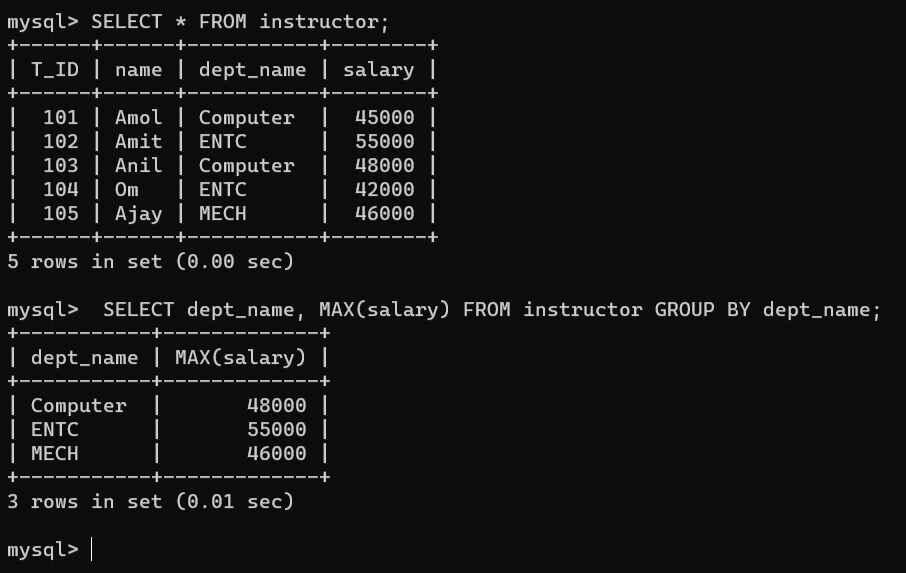Click the salary column header
The height and width of the screenshot is (573, 906).
[x=378, y=70]
